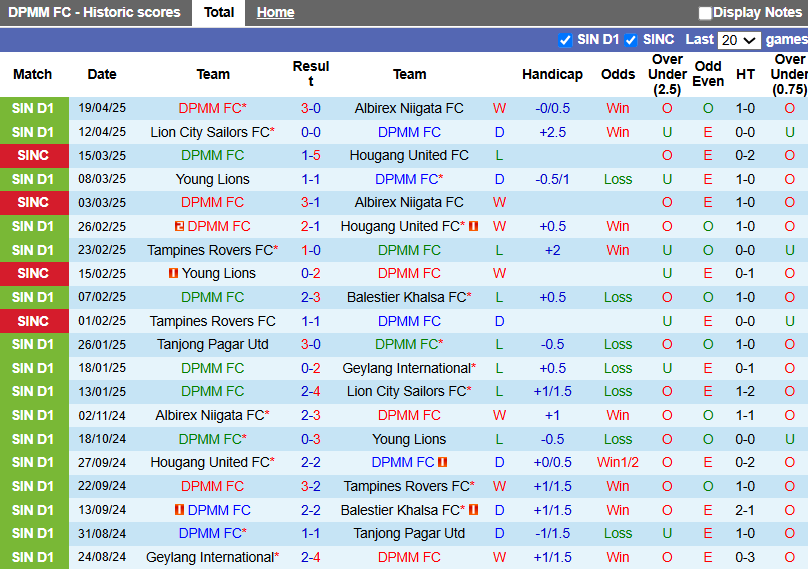Click half-time score 0-3 on 24/08/24 row

(x=745, y=557)
